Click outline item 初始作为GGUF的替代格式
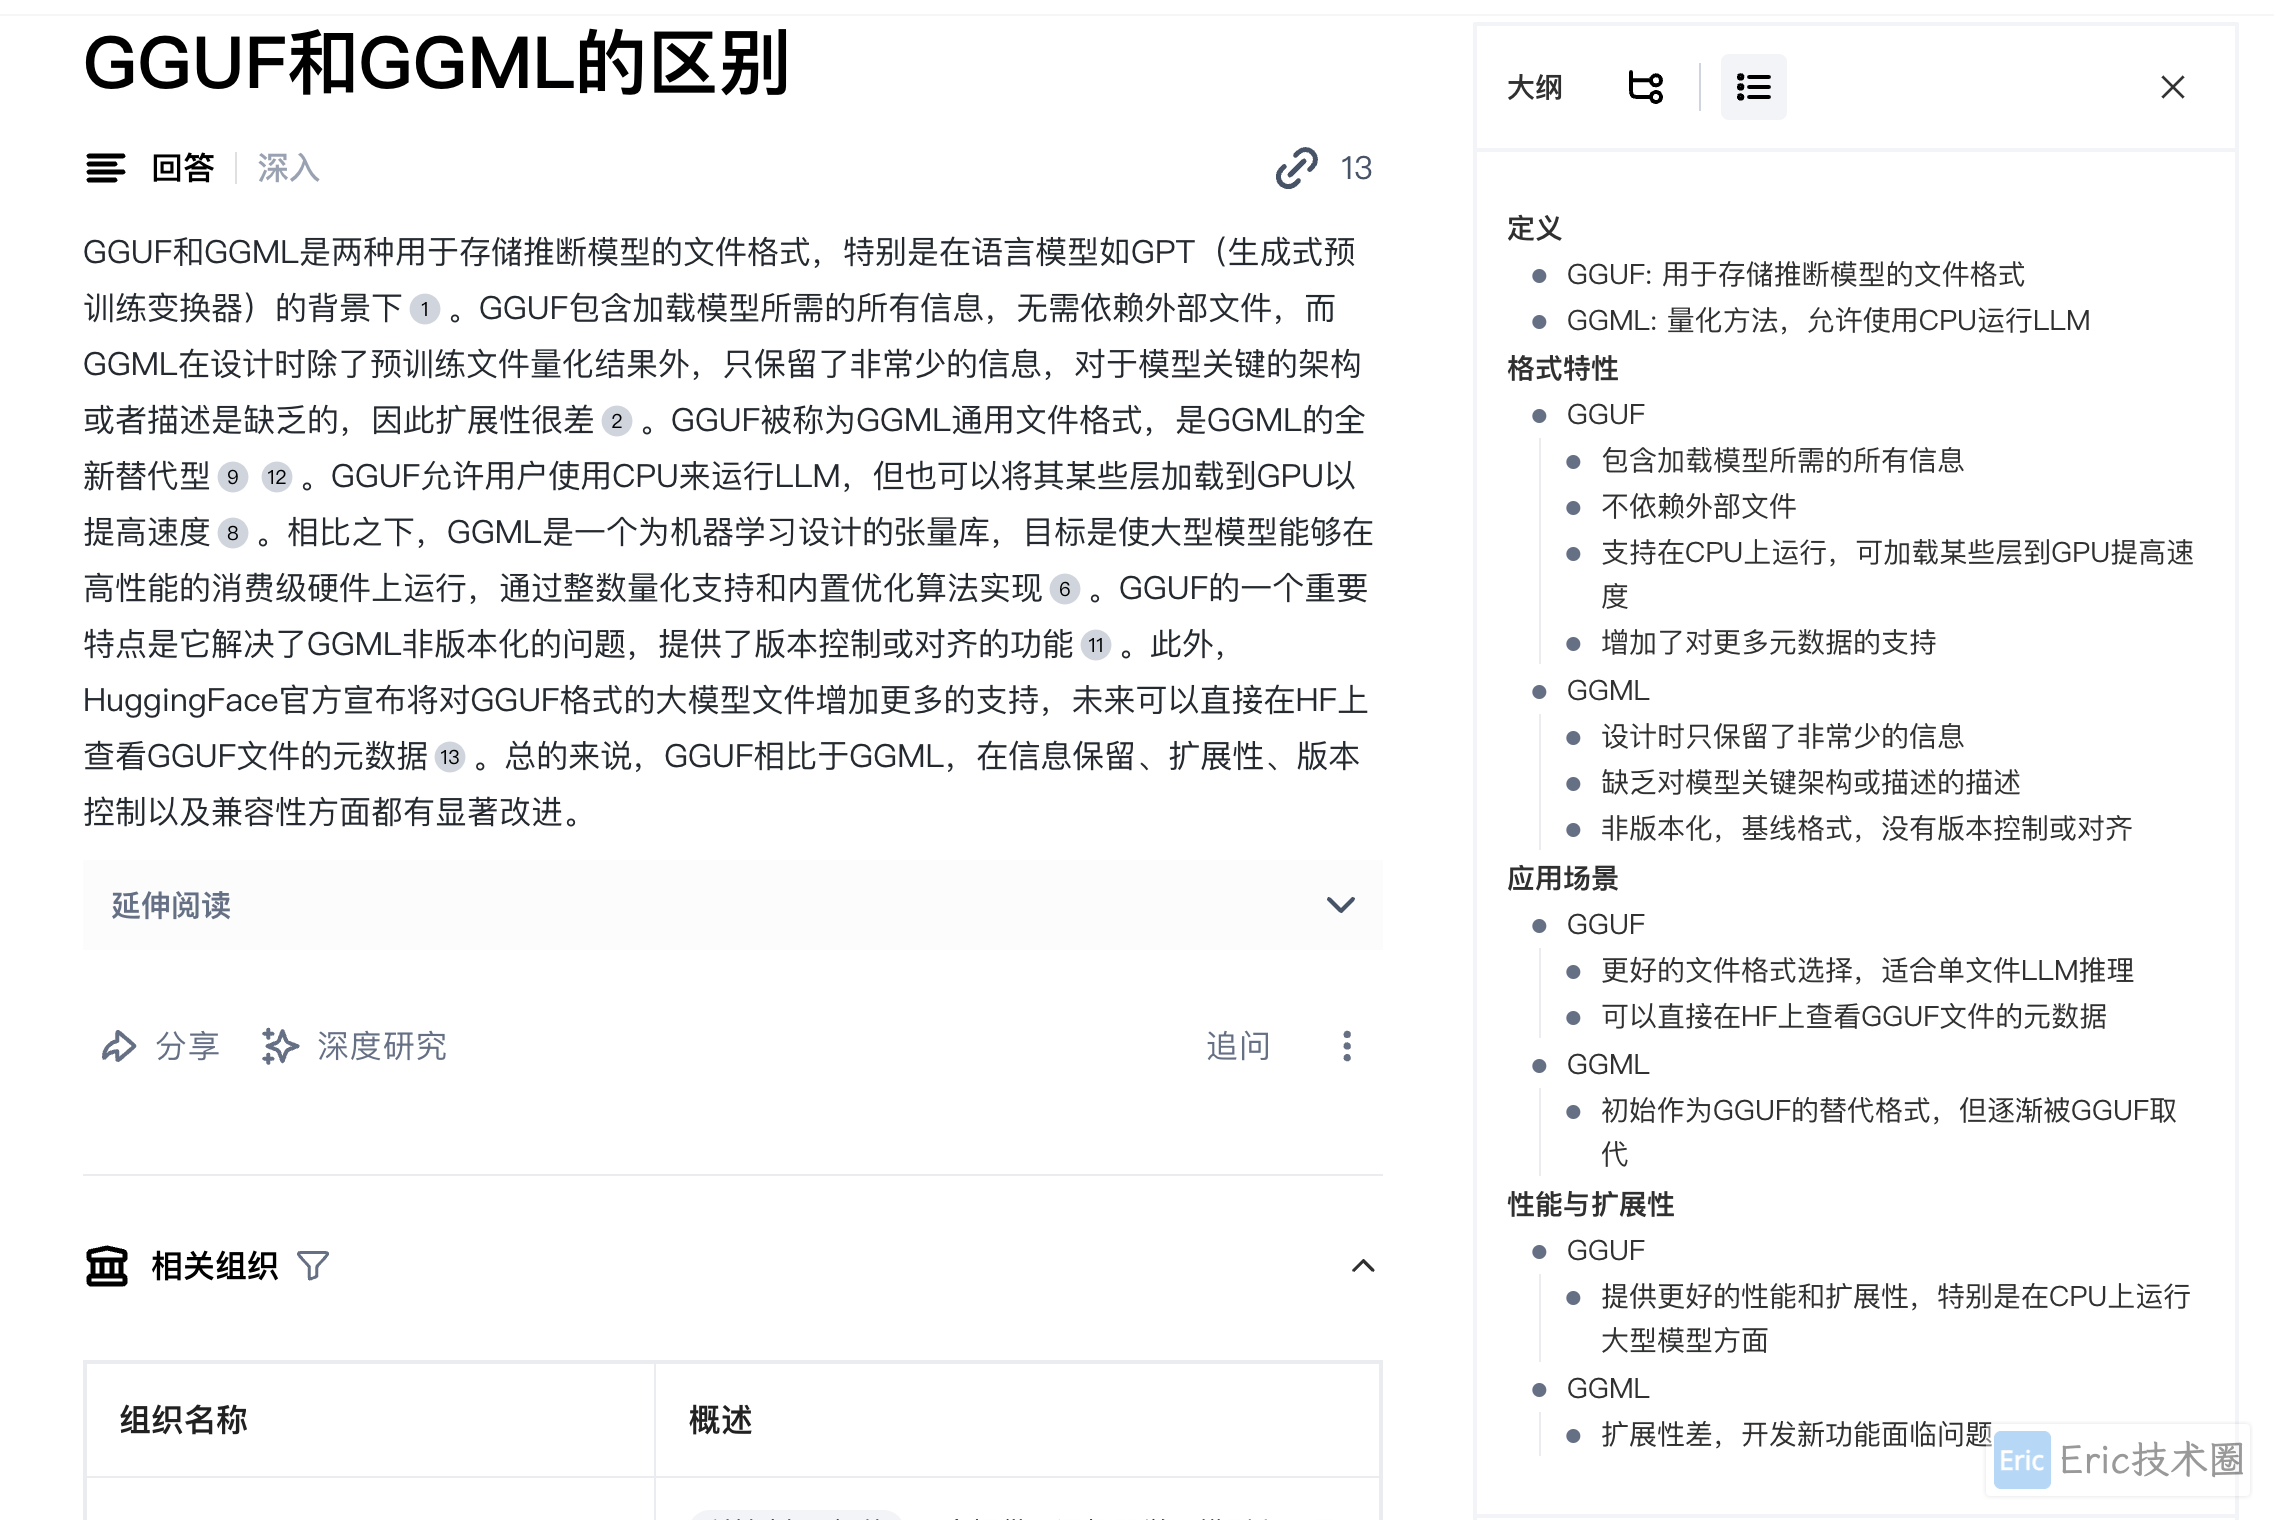This screenshot has width=2274, height=1520. point(1889,1132)
